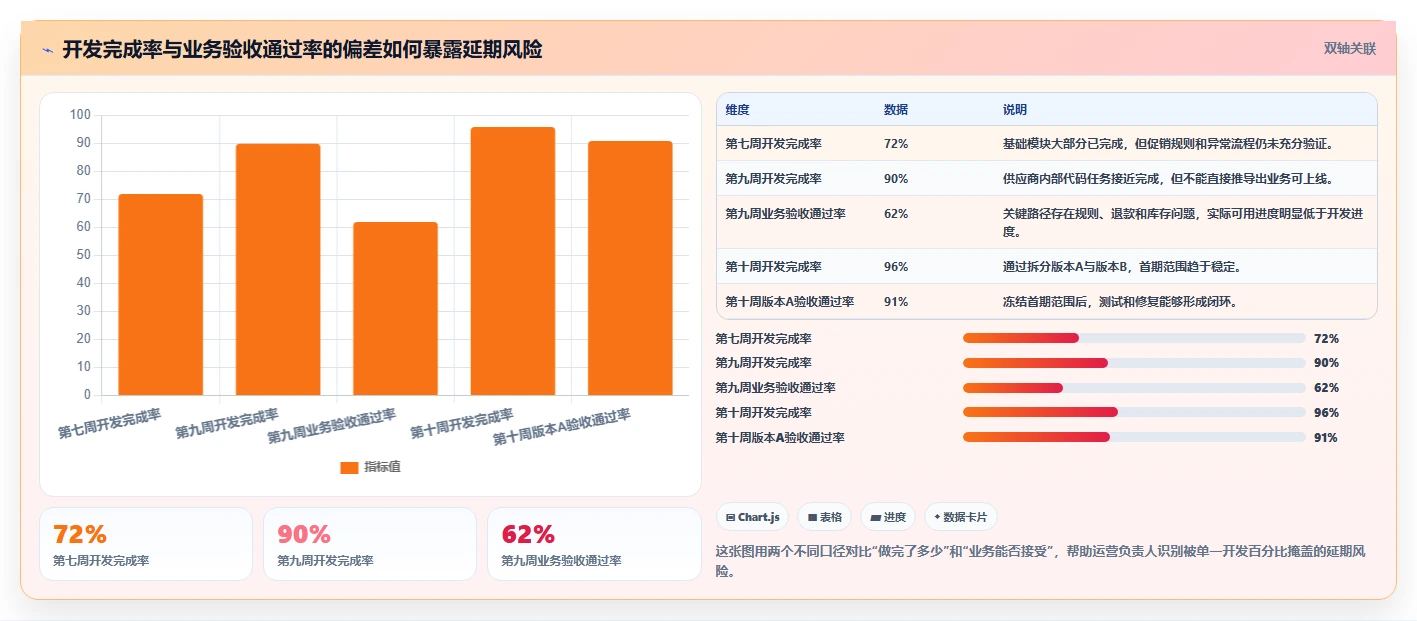The height and width of the screenshot is (621, 1417).
Task: Click the 62% value in table
Action: pos(896,214)
